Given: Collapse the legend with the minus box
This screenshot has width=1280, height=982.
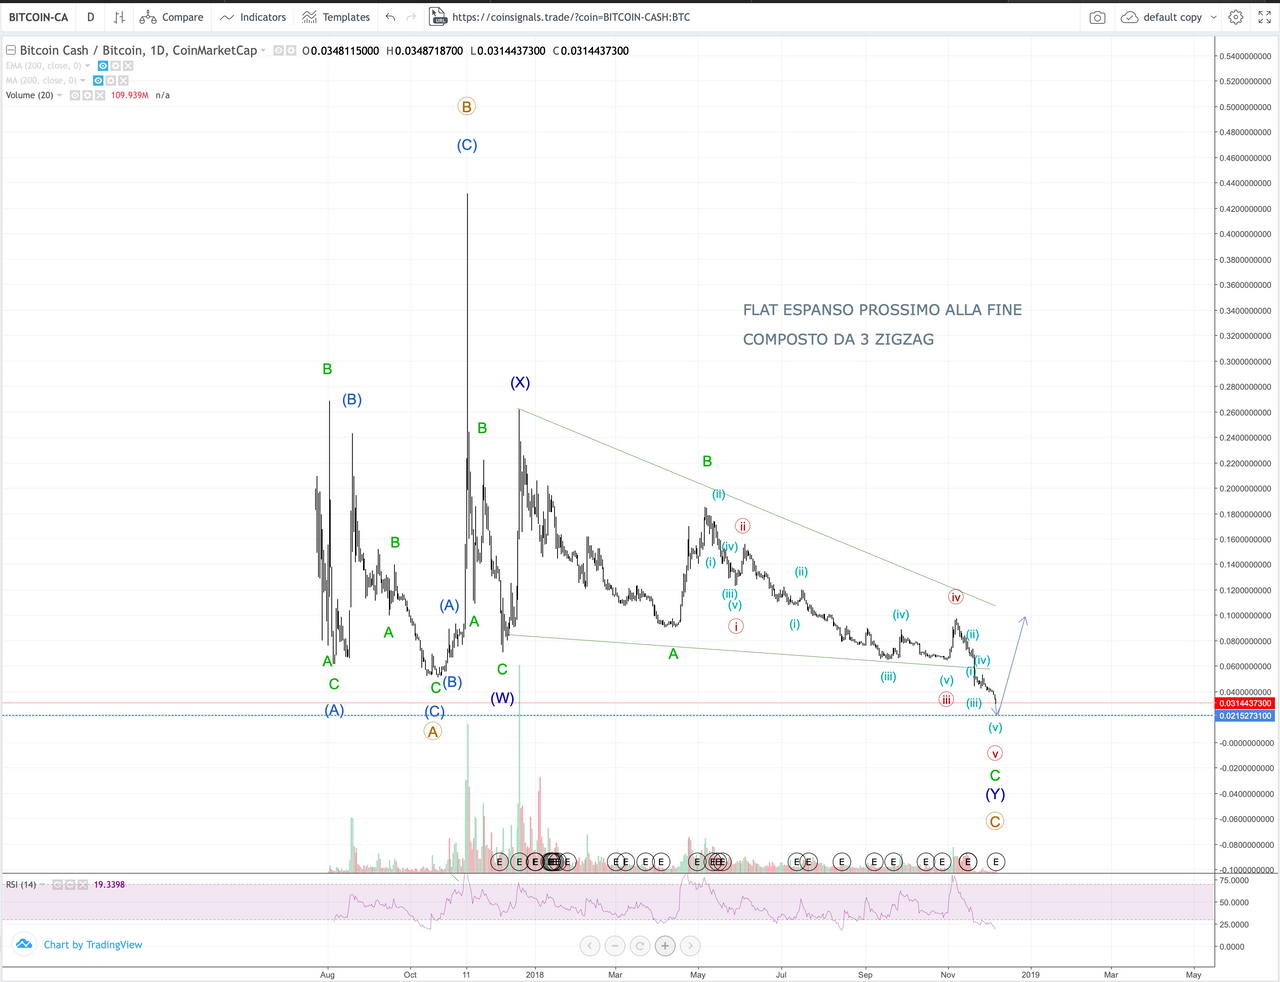Looking at the screenshot, I should coord(11,50).
